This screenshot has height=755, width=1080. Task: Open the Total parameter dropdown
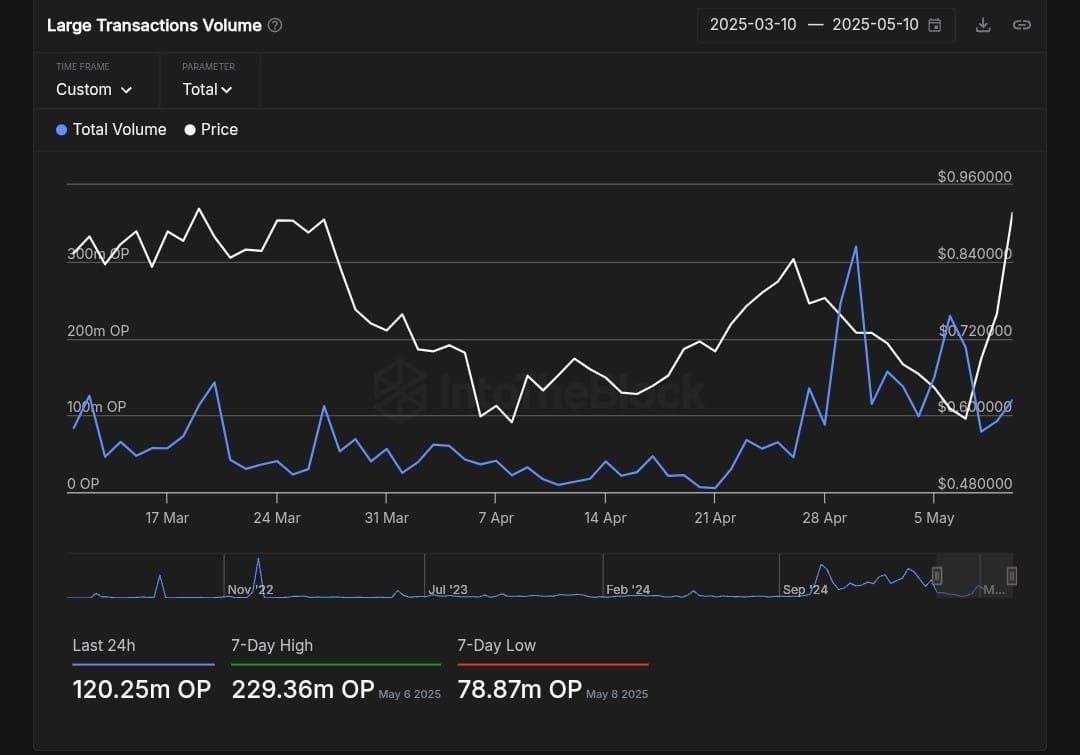pos(207,90)
